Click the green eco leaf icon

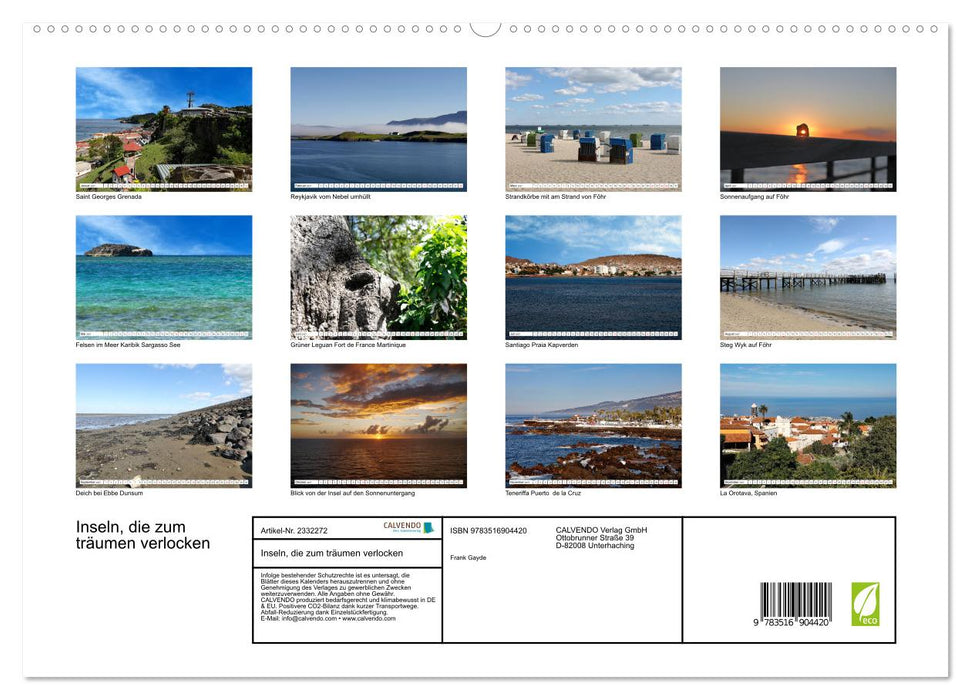tap(865, 604)
